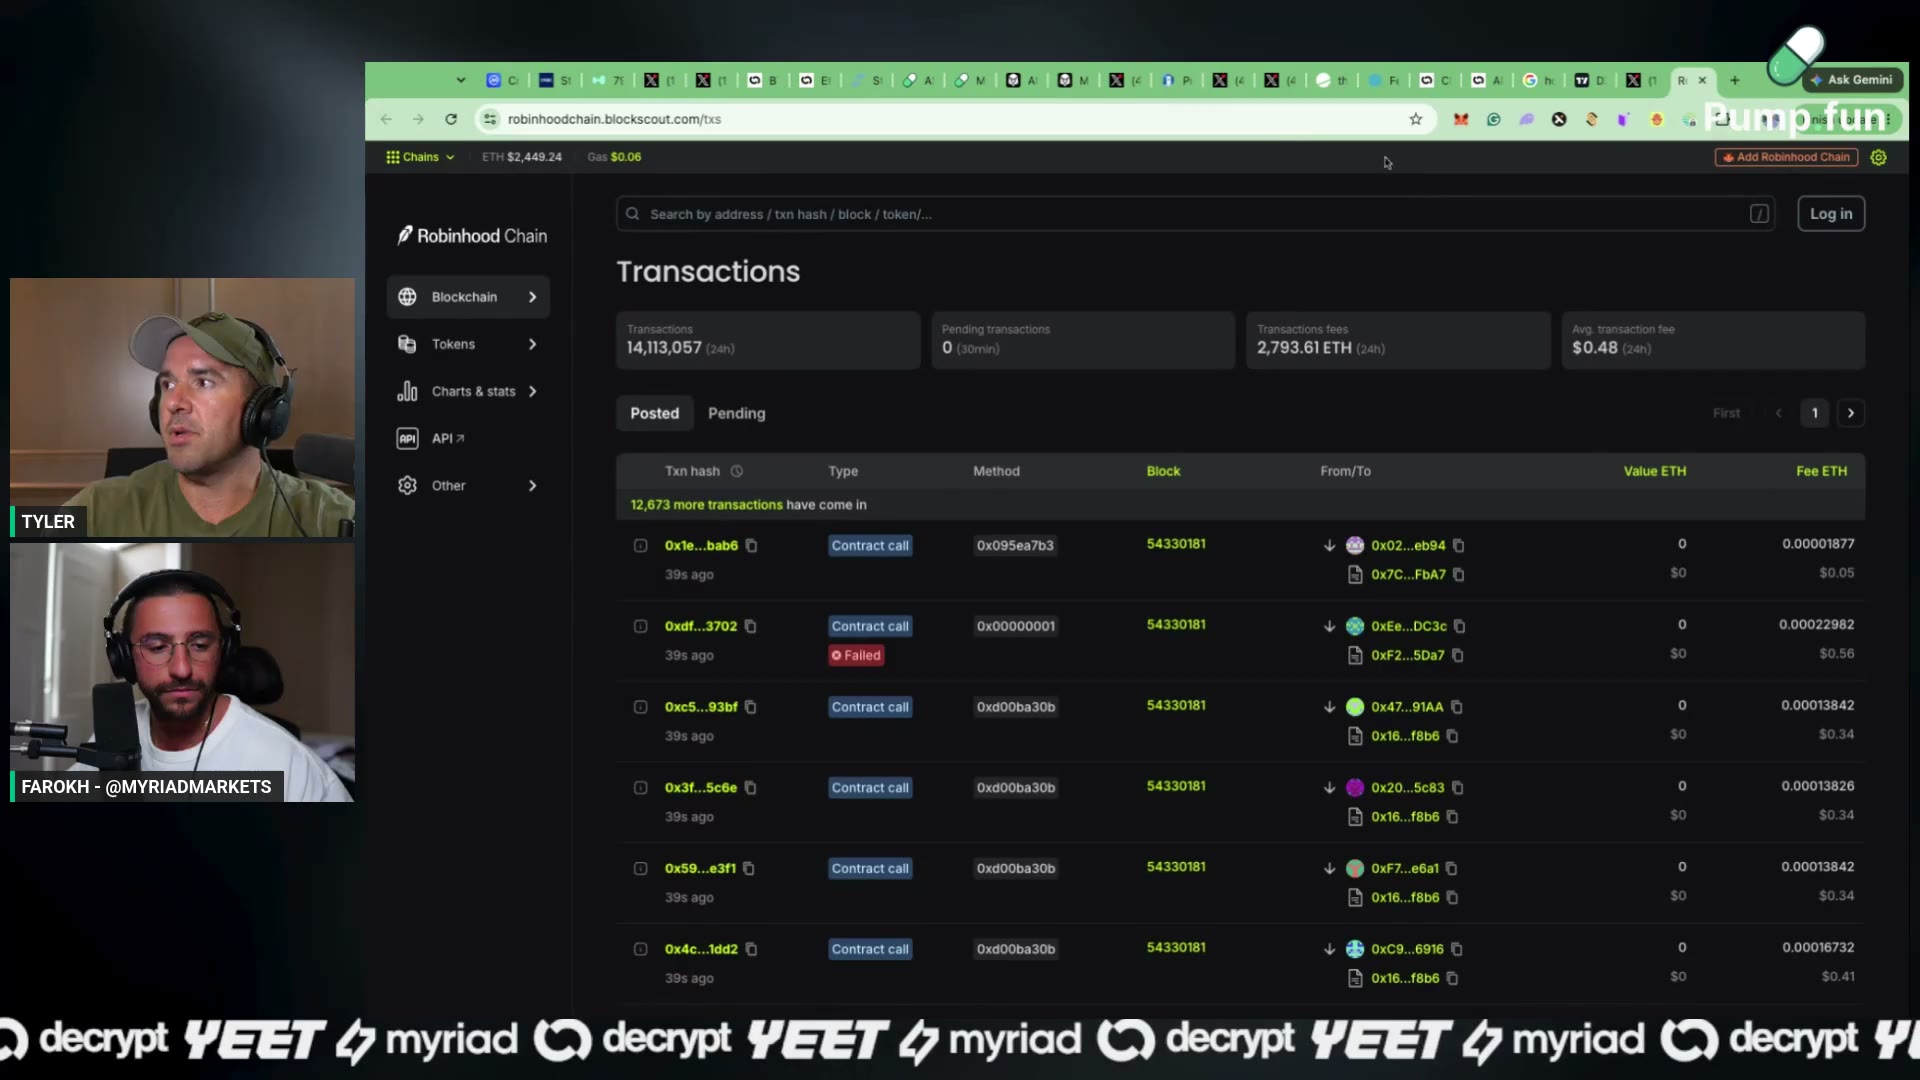Click the browser address bar URL
The height and width of the screenshot is (1080, 1920).
tap(614, 119)
